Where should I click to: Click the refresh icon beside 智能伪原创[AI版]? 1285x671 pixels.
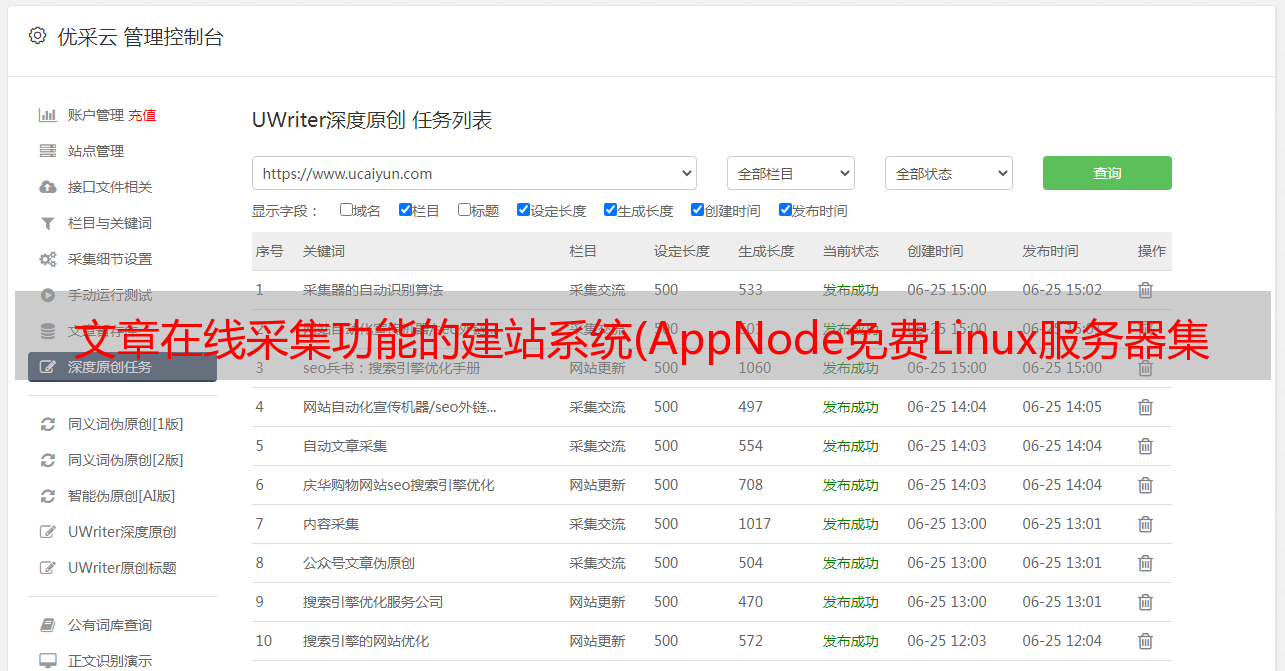pos(47,496)
